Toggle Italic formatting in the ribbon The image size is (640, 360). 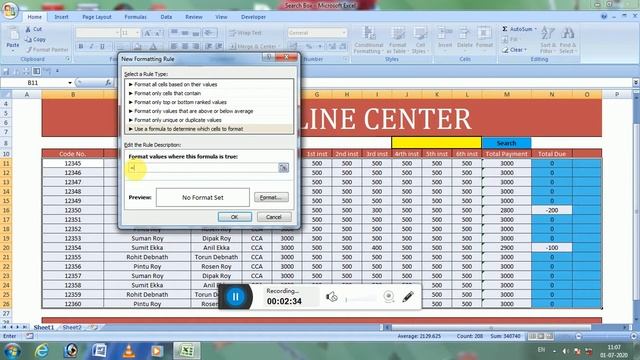point(91,47)
